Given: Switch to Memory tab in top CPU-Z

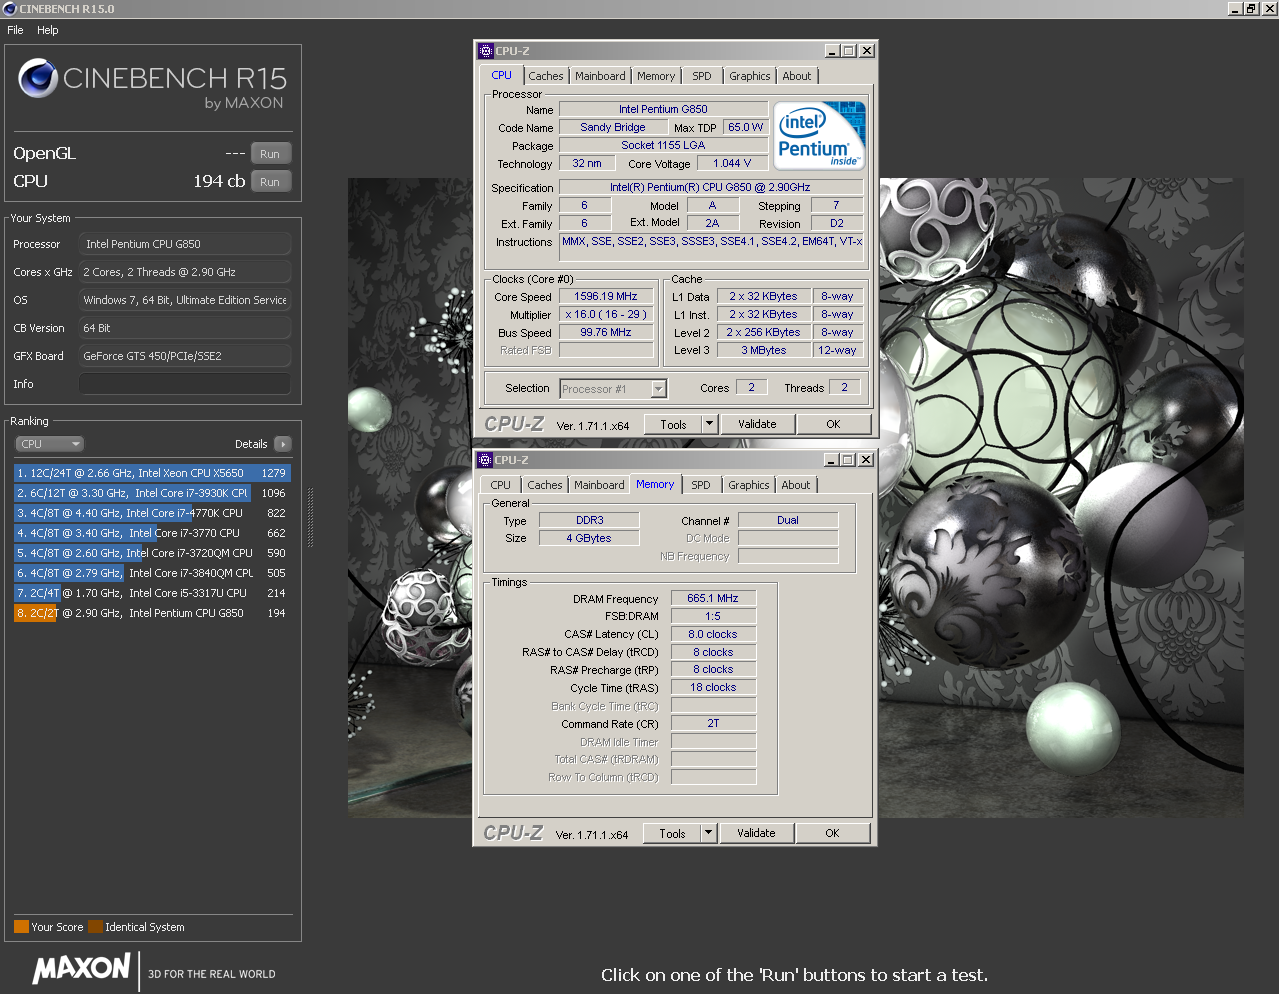Looking at the screenshot, I should coord(656,76).
